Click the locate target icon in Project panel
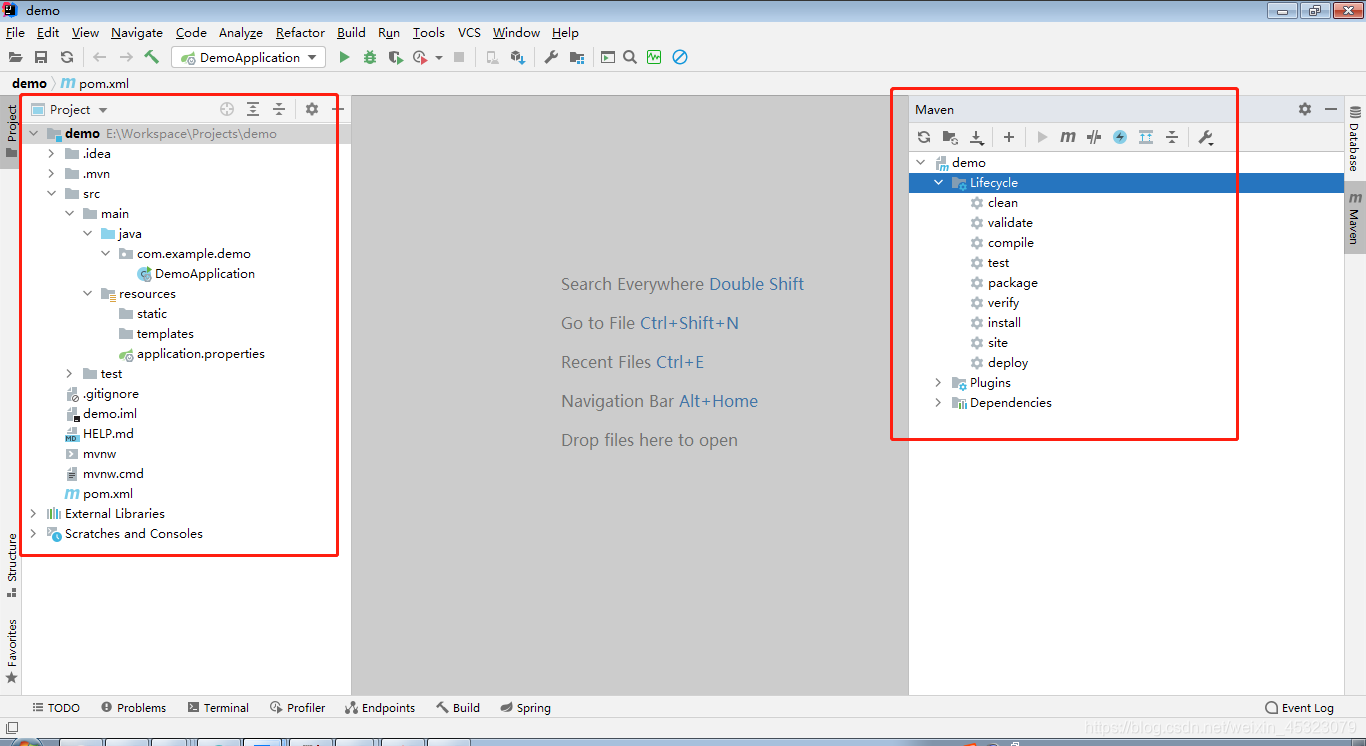 (227, 109)
